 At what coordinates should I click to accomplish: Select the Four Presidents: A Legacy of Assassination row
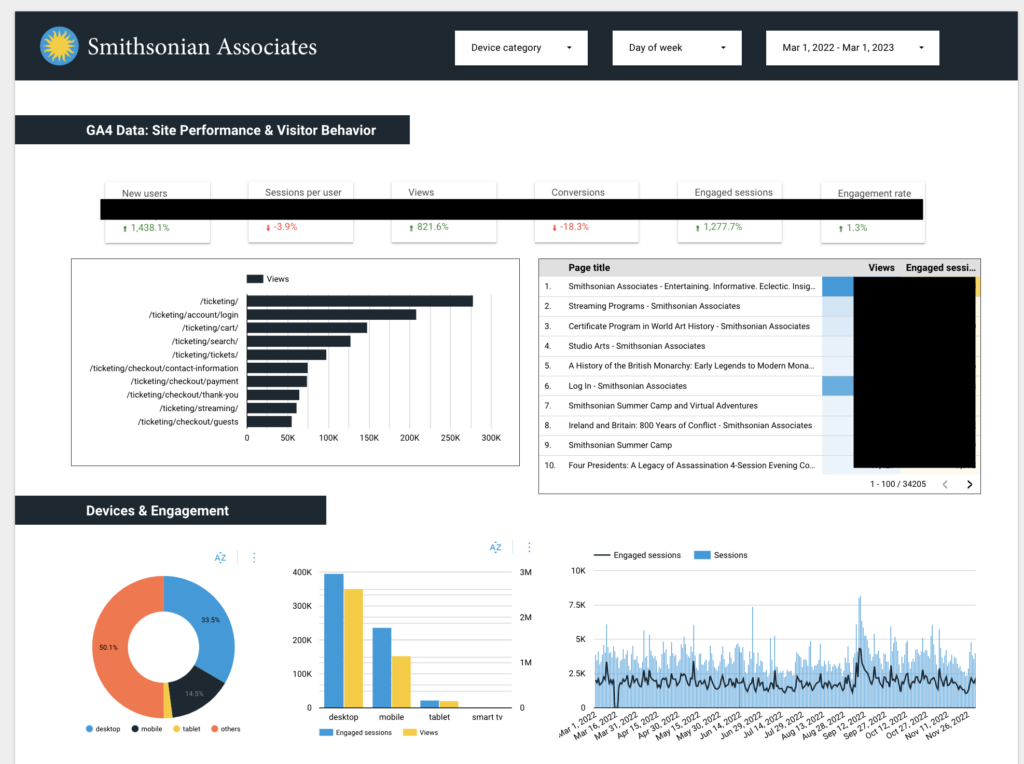[x=760, y=465]
